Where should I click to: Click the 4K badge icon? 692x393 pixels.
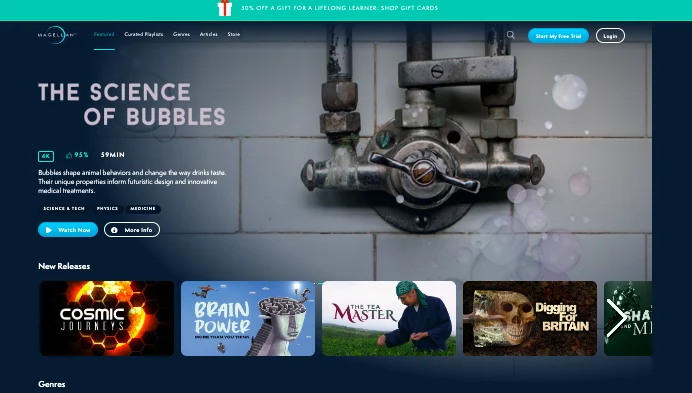pos(46,156)
